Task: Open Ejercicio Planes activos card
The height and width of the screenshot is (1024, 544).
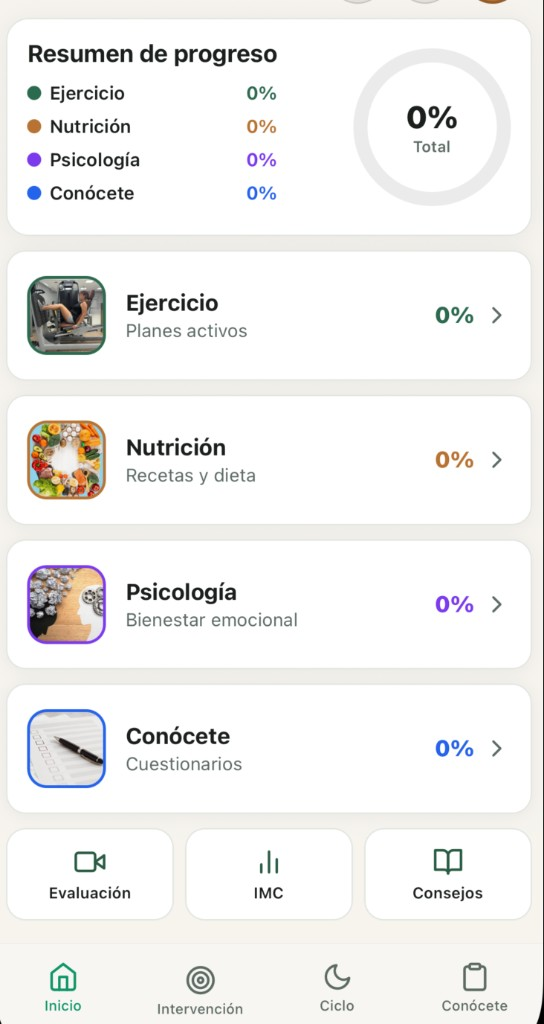Action: point(268,315)
